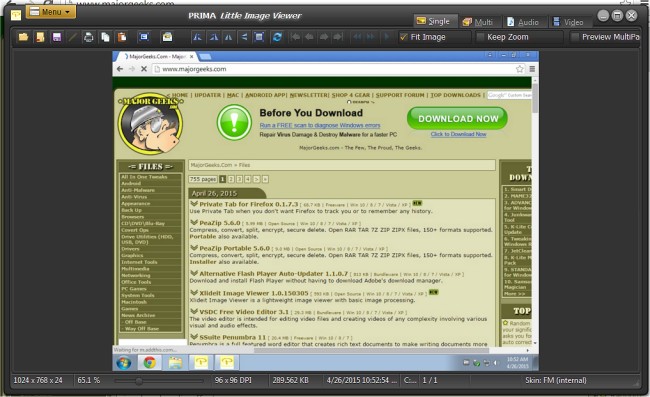Save image with the floppy disk icon
Viewport: 650px width, 397px height.
click(x=57, y=37)
